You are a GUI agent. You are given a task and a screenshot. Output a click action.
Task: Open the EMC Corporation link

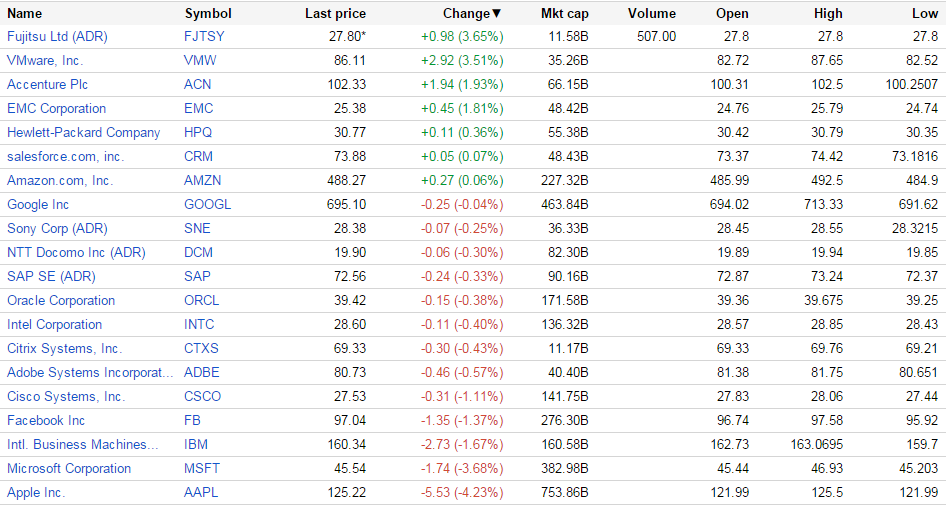[56, 109]
